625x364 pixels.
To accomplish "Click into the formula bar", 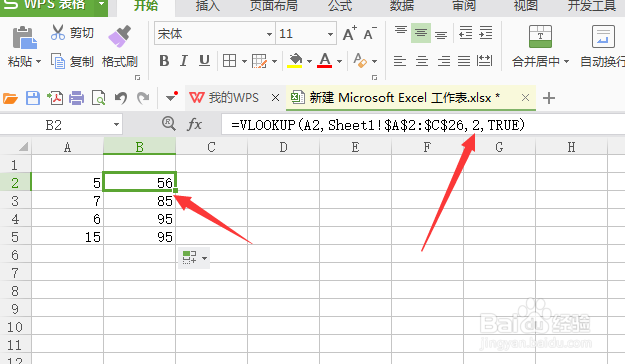I will pos(423,125).
